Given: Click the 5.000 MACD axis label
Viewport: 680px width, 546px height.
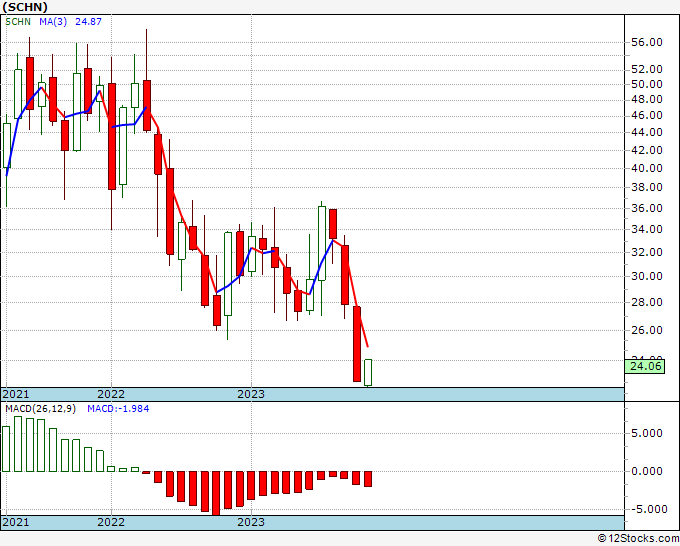Looking at the screenshot, I should click(647, 433).
